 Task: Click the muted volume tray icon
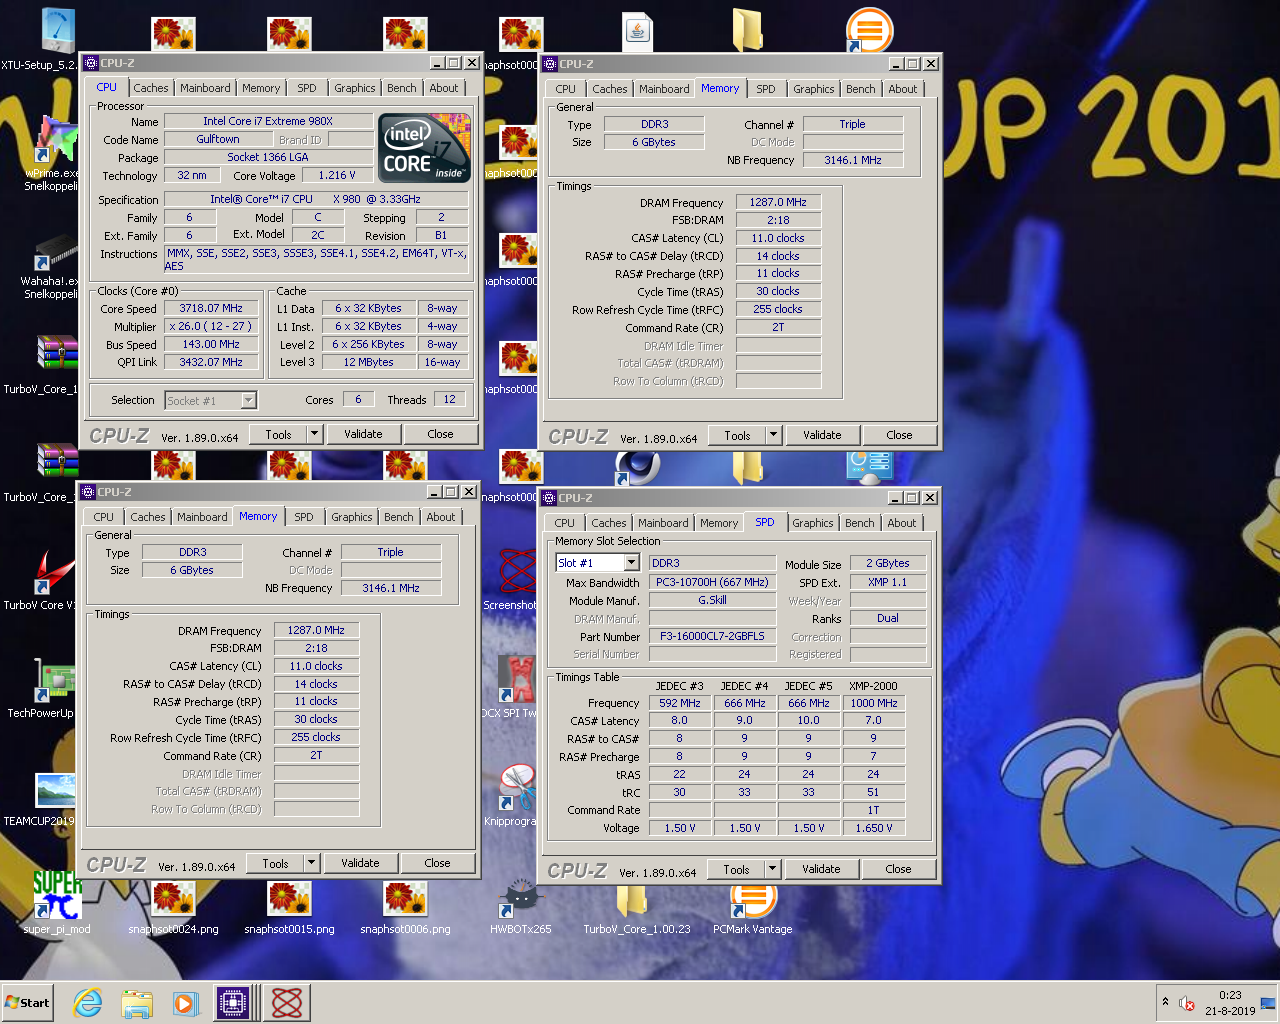coord(1187,1003)
